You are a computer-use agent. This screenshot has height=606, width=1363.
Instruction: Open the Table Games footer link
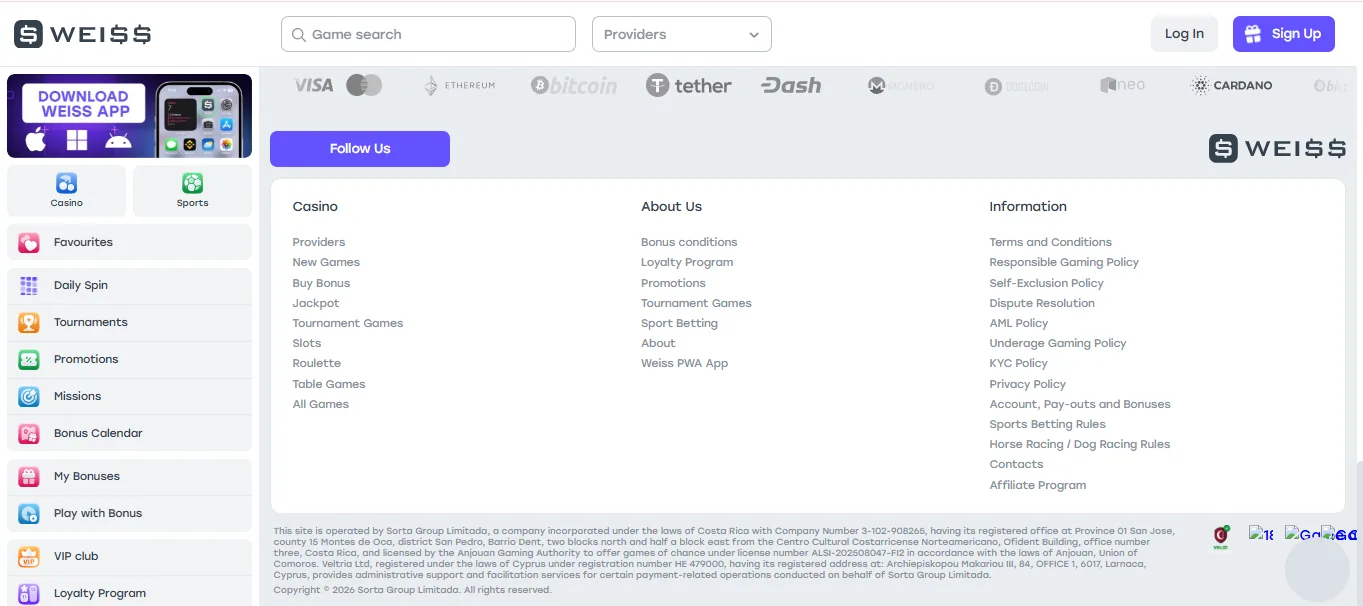click(329, 384)
